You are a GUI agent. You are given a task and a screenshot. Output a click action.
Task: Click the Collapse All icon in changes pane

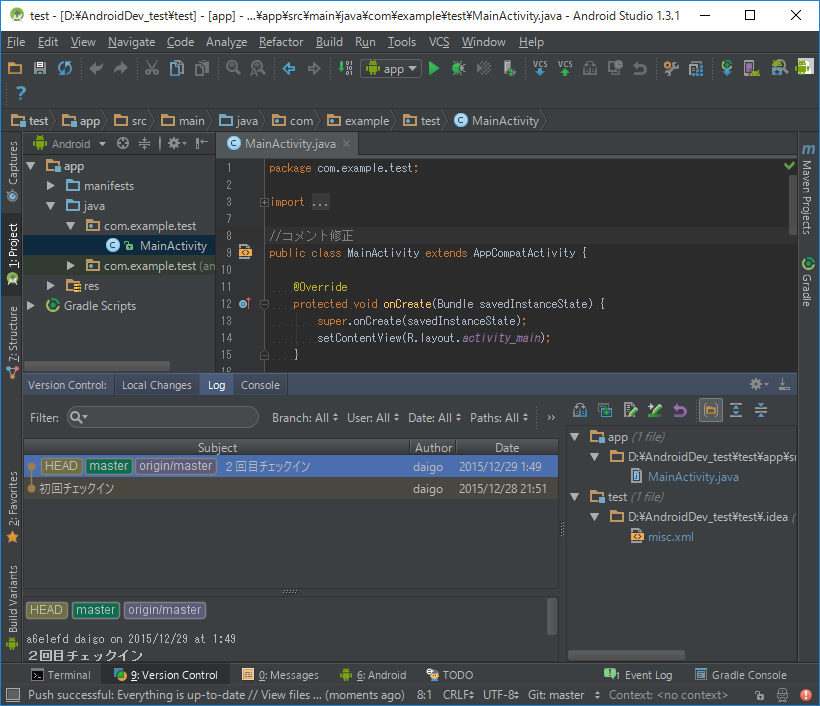[x=761, y=411]
